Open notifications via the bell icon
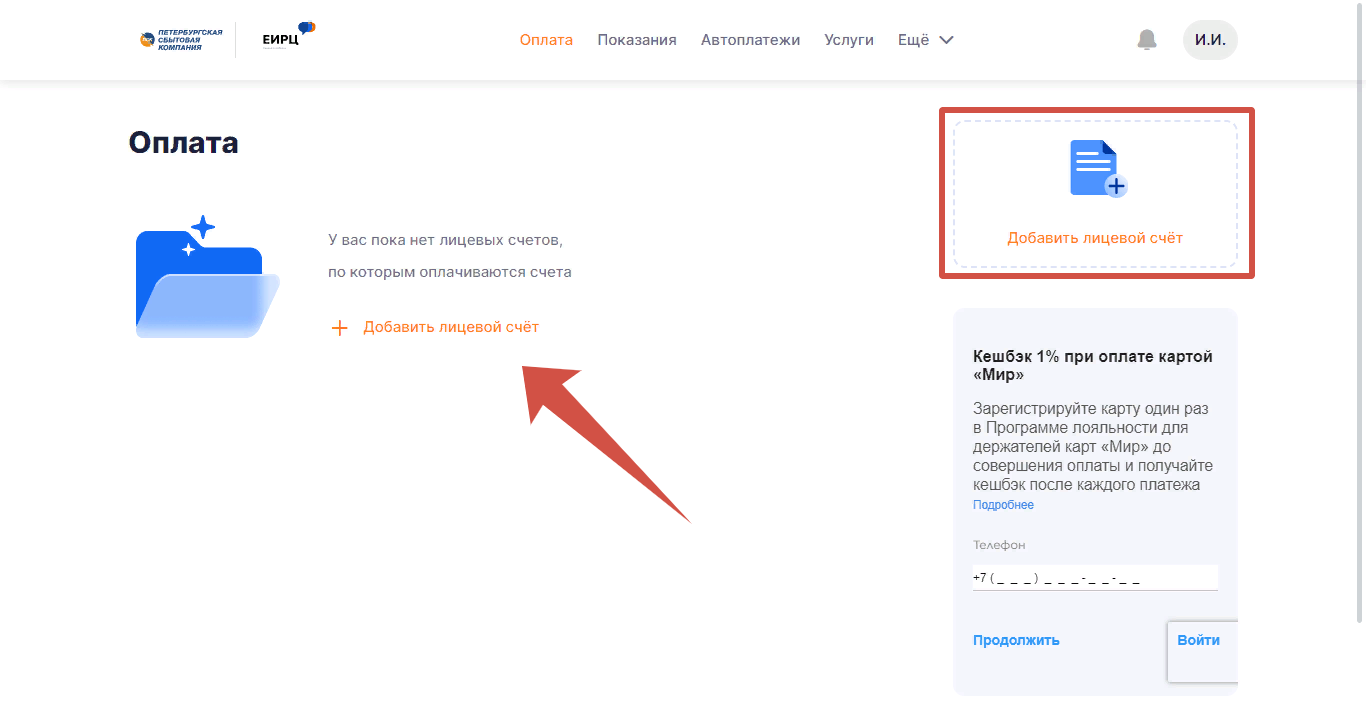The height and width of the screenshot is (714, 1366). point(1146,40)
